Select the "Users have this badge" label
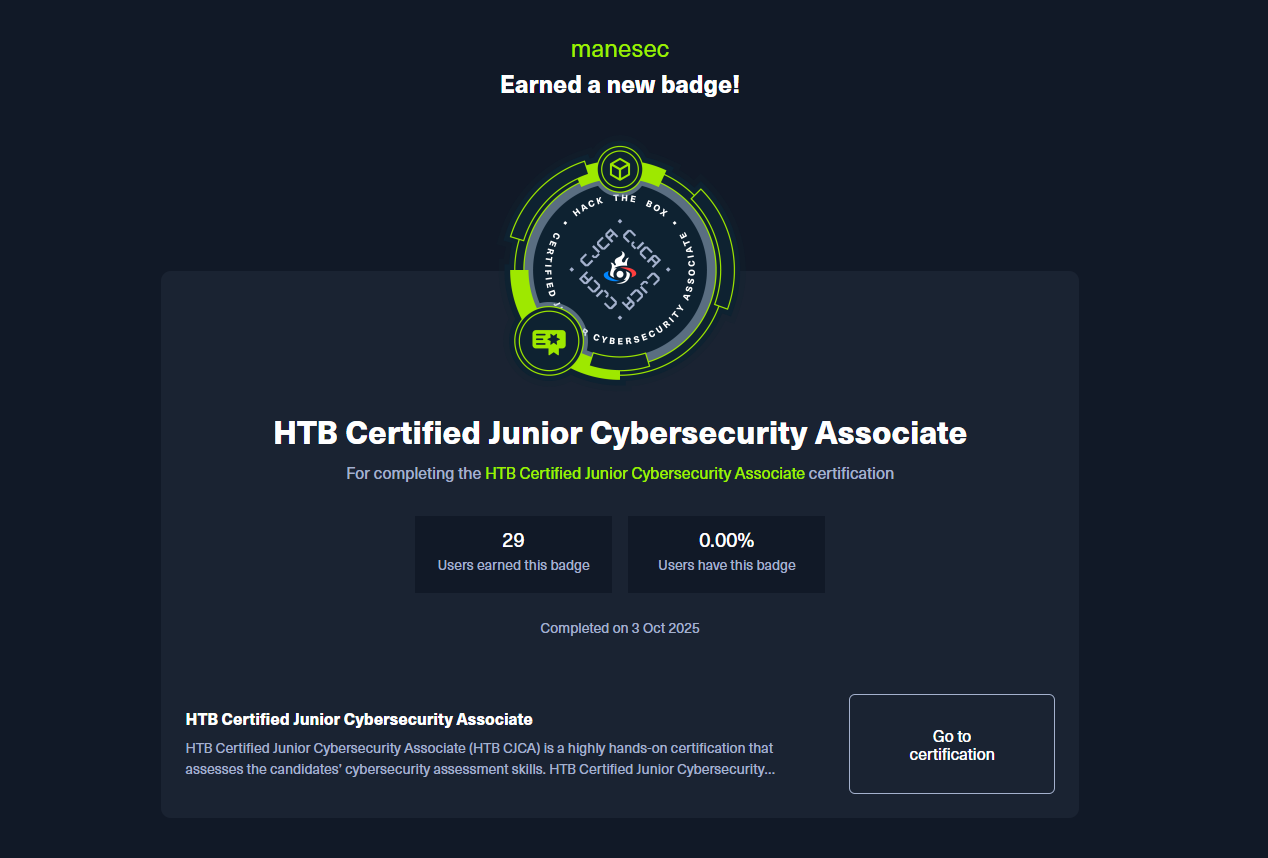1268x858 pixels. [x=726, y=566]
